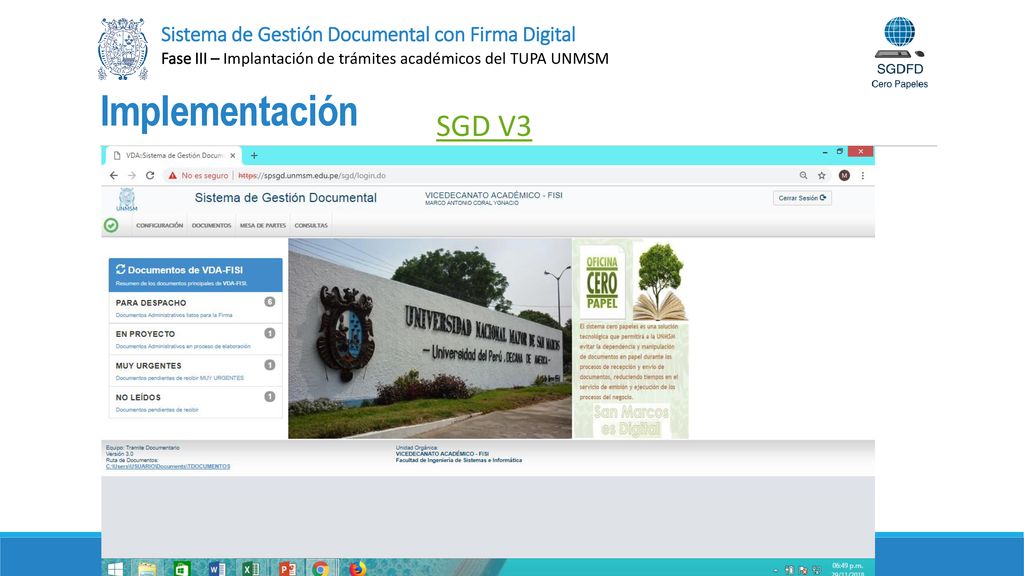Open the Chrome profile avatar M

pyautogui.click(x=844, y=176)
